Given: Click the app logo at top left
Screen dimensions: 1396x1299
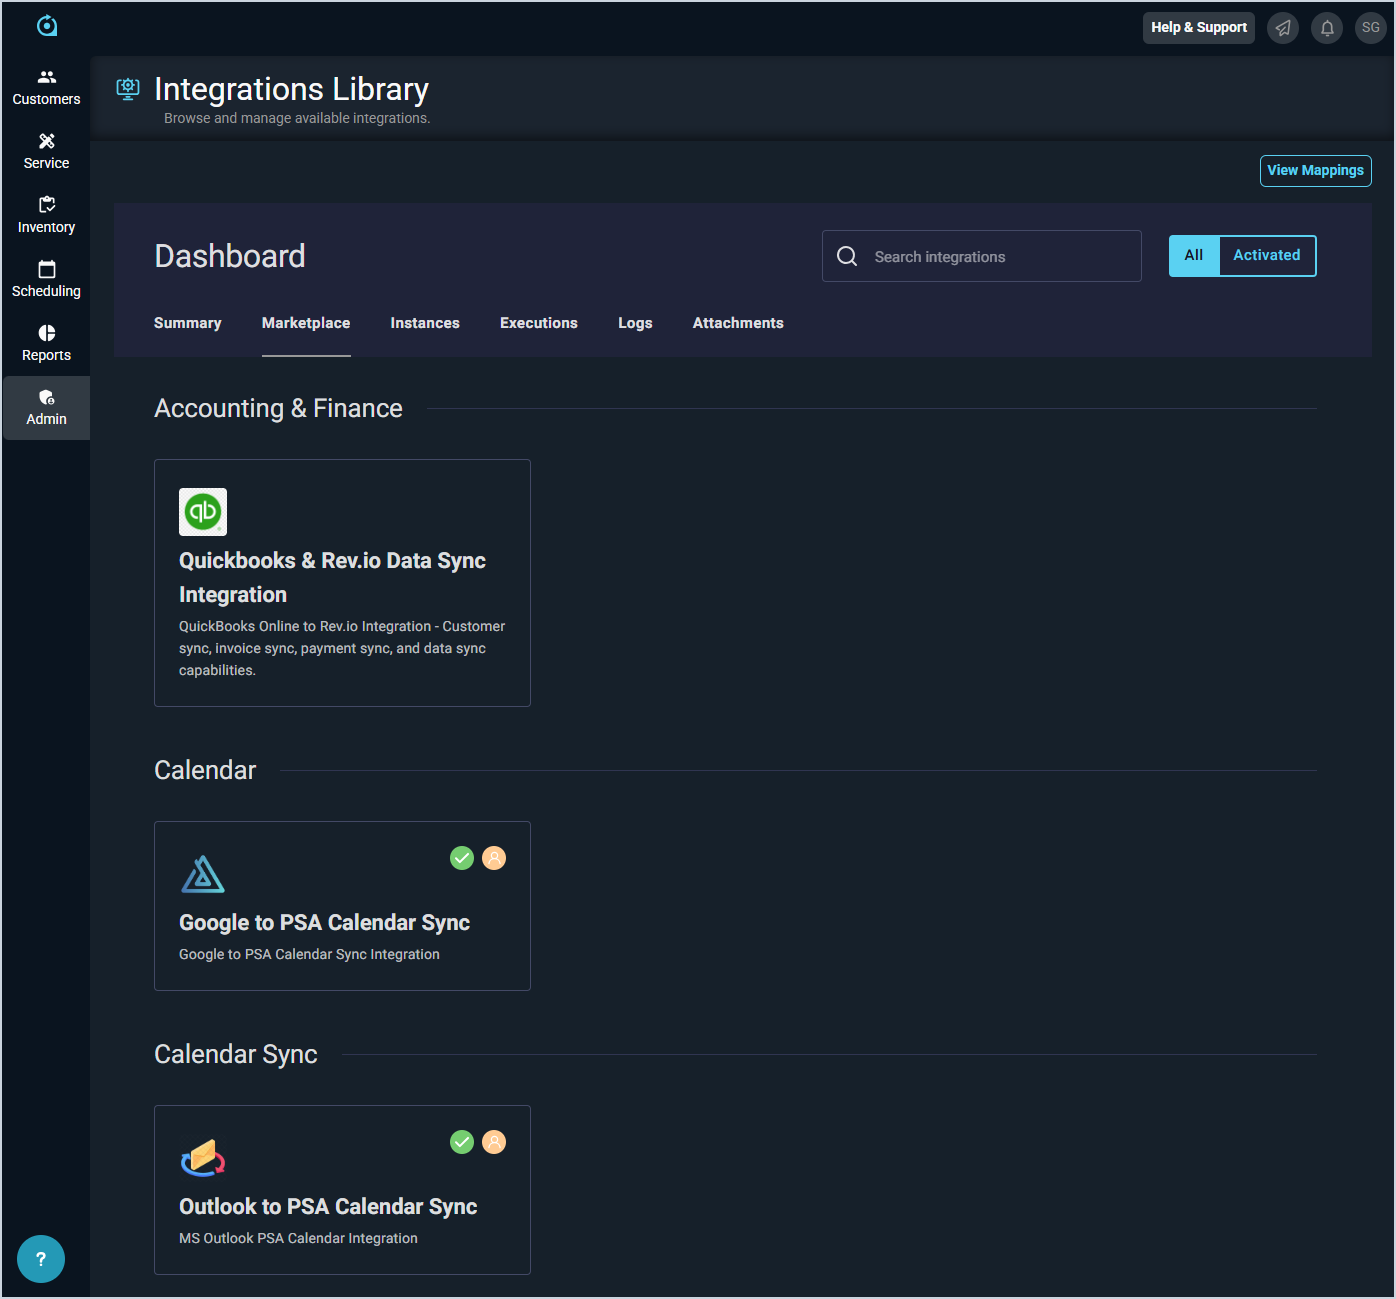Looking at the screenshot, I should (47, 26).
